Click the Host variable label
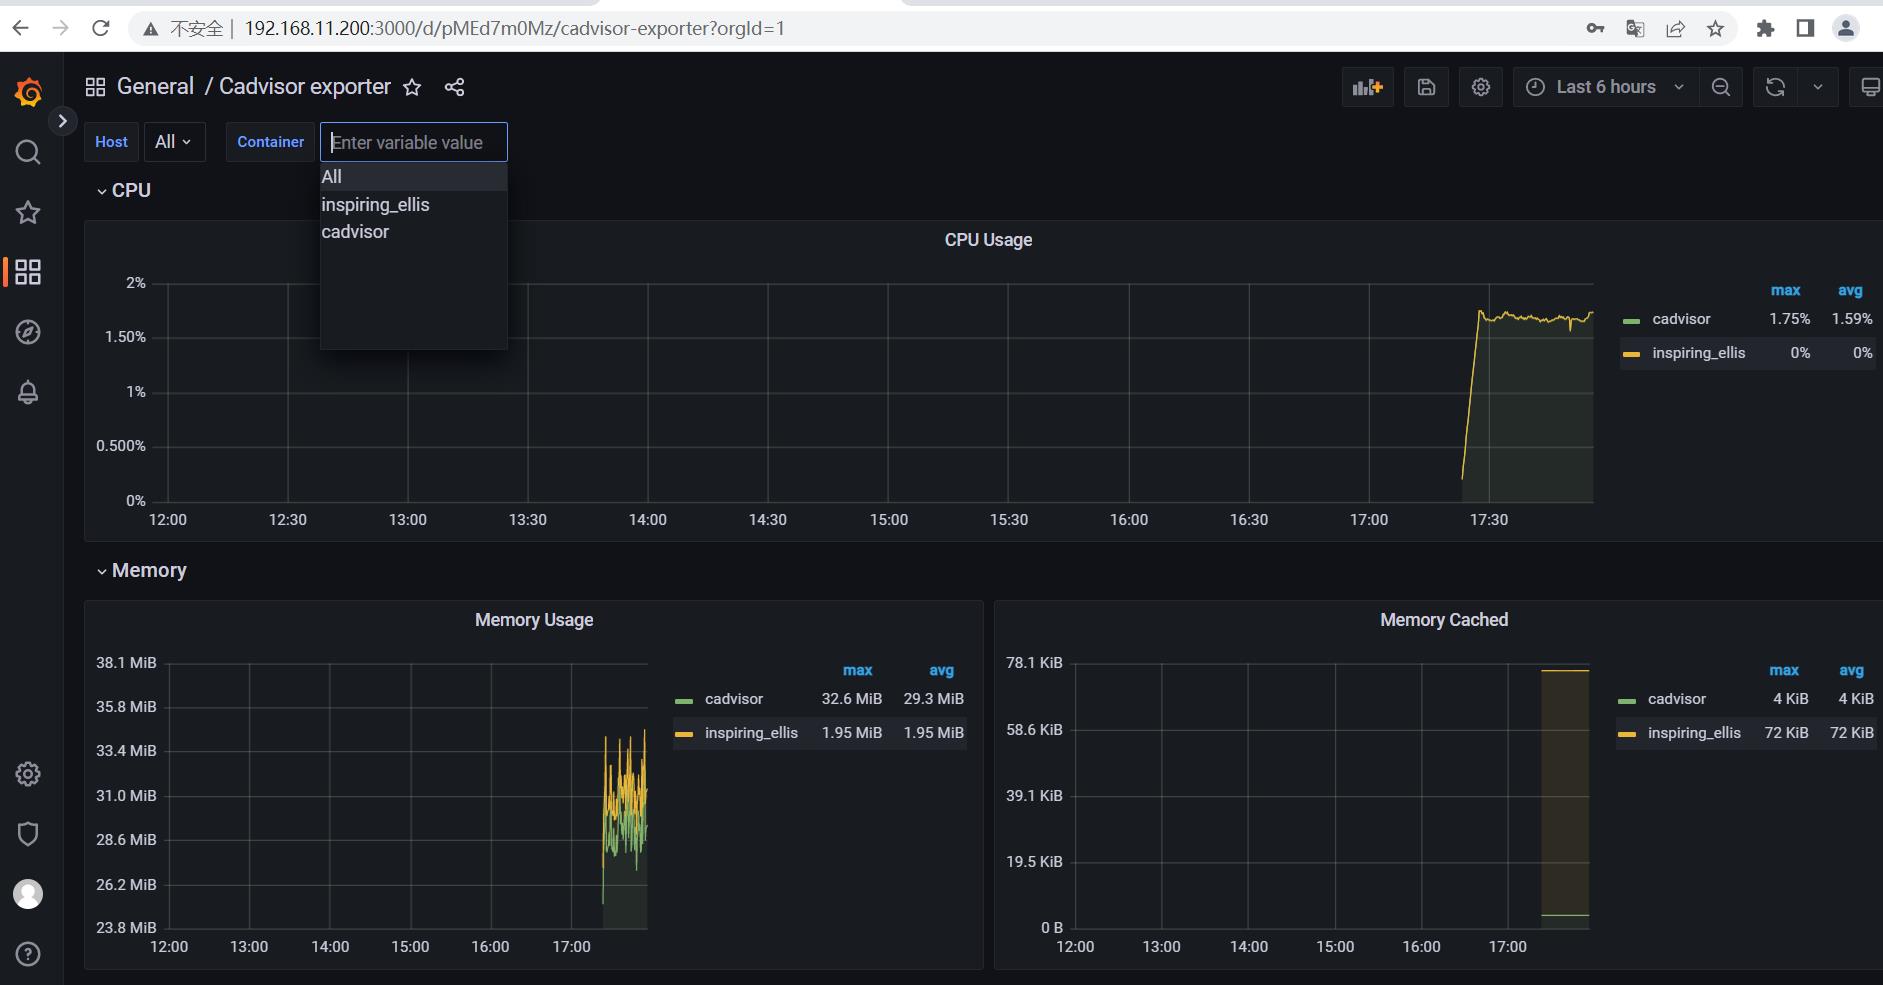1883x985 pixels. (111, 142)
